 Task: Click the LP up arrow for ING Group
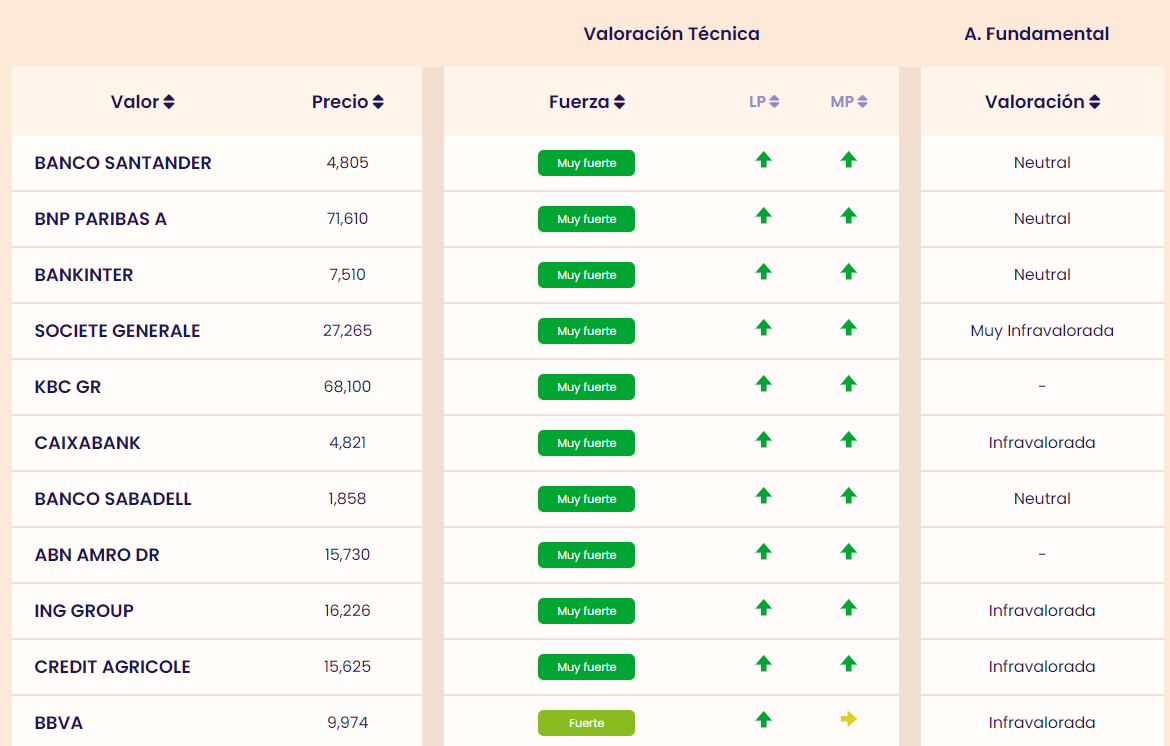pyautogui.click(x=764, y=607)
